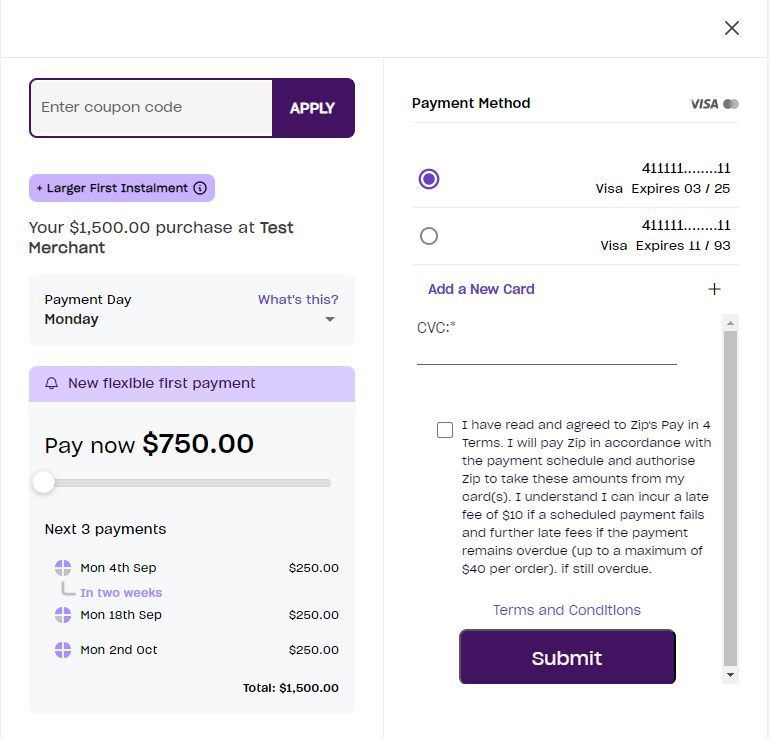This screenshot has width=770, height=738.
Task: Open the What's this? link
Action: pyautogui.click(x=298, y=300)
